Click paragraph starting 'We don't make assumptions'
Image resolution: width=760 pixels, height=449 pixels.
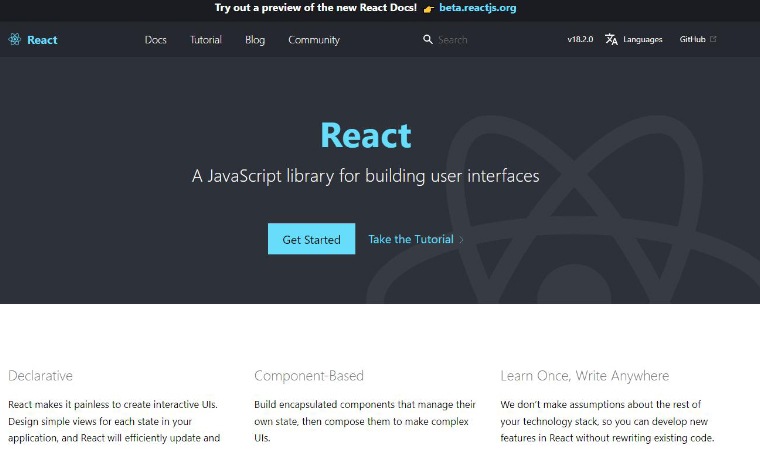point(607,421)
